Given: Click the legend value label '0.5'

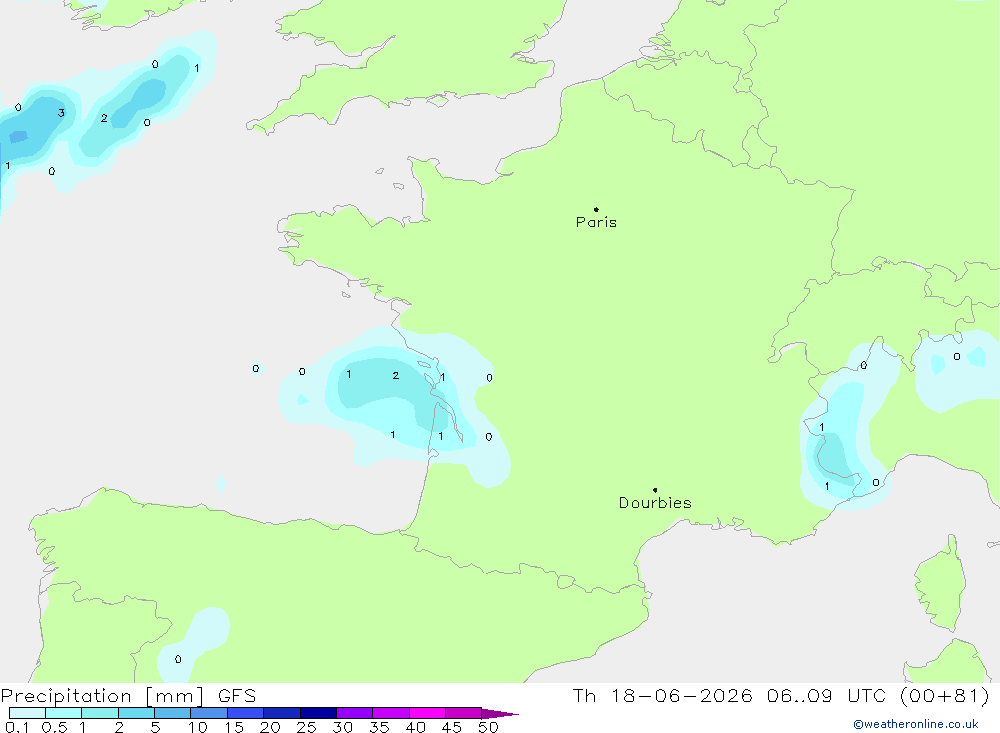Looking at the screenshot, I should tap(54, 727).
